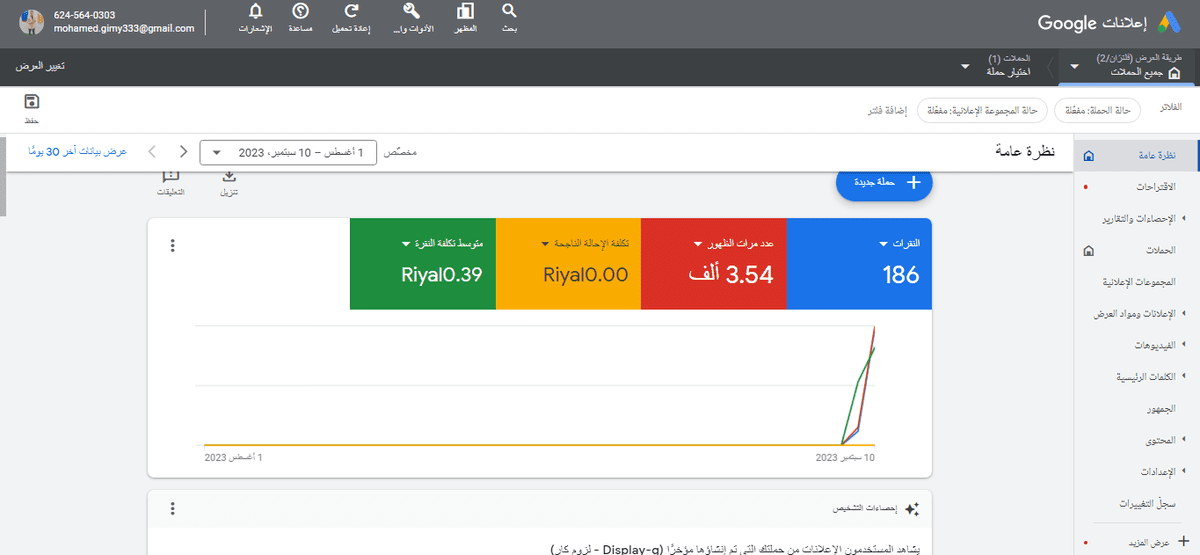Click the New campaign button
1200x555 pixels.
tap(884, 182)
